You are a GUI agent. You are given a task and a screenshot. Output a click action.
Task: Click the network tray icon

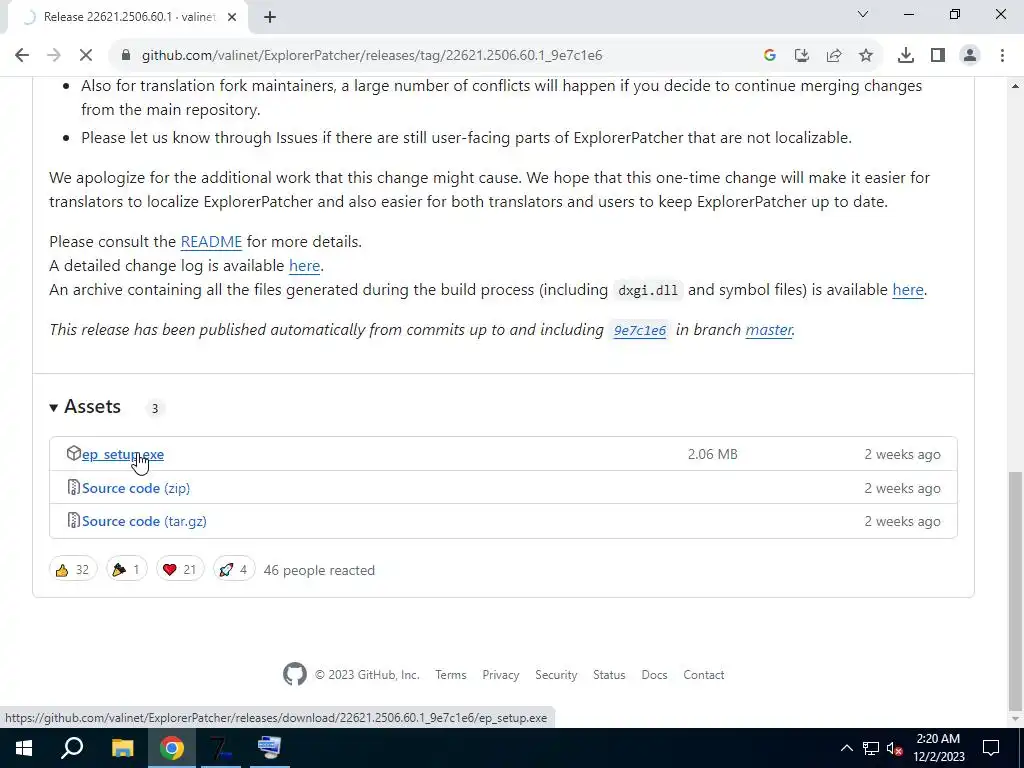click(x=871, y=748)
